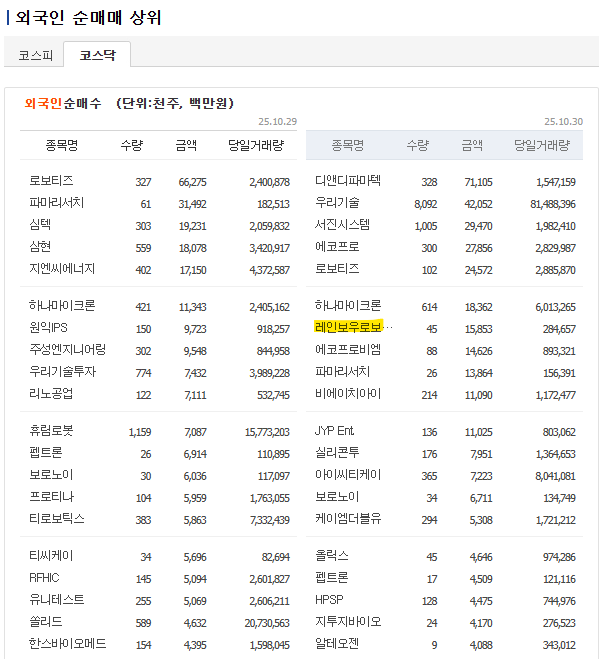Open JYP Ent. stock link
This screenshot has height=659, width=600.
[334, 430]
